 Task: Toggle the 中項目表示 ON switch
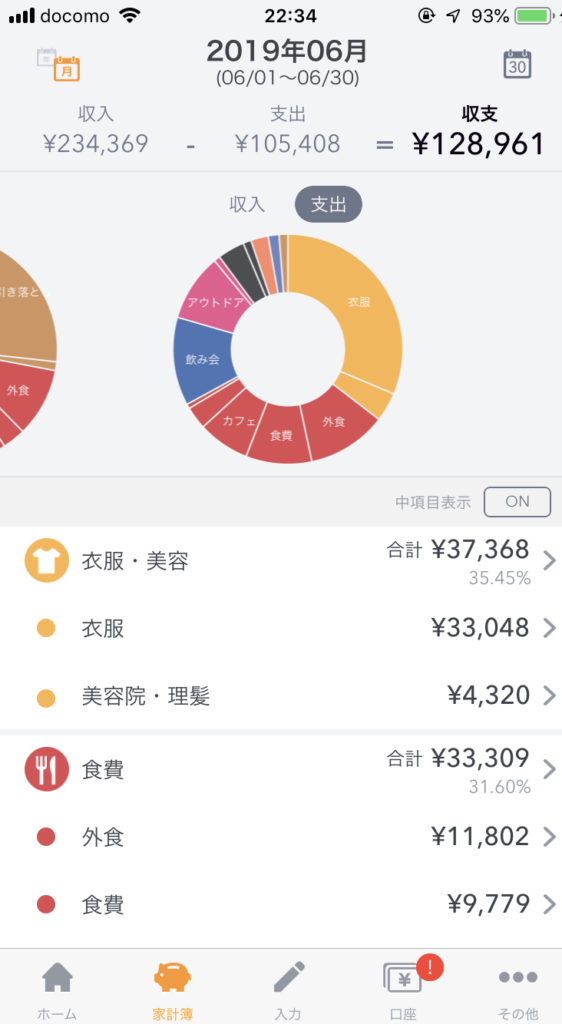(517, 502)
